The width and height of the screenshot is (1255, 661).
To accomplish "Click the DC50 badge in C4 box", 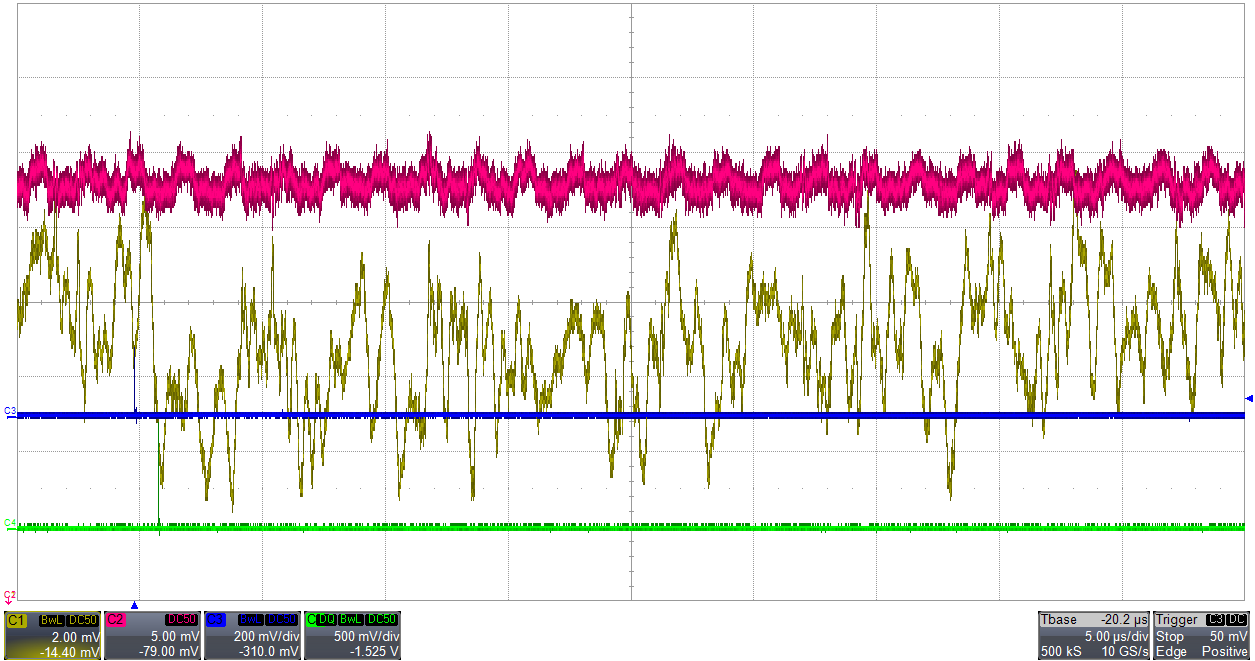I will pos(382,619).
